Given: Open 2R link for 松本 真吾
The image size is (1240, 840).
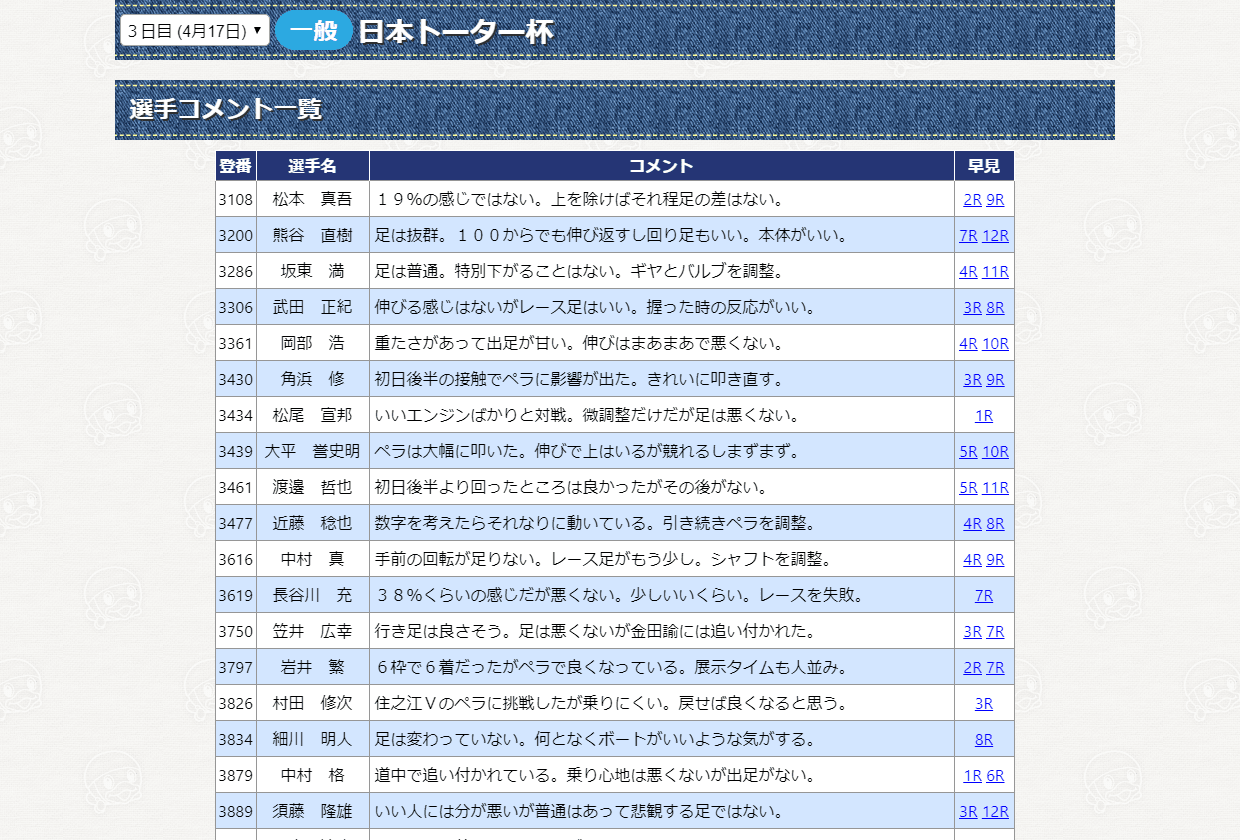Looking at the screenshot, I should pyautogui.click(x=972, y=199).
